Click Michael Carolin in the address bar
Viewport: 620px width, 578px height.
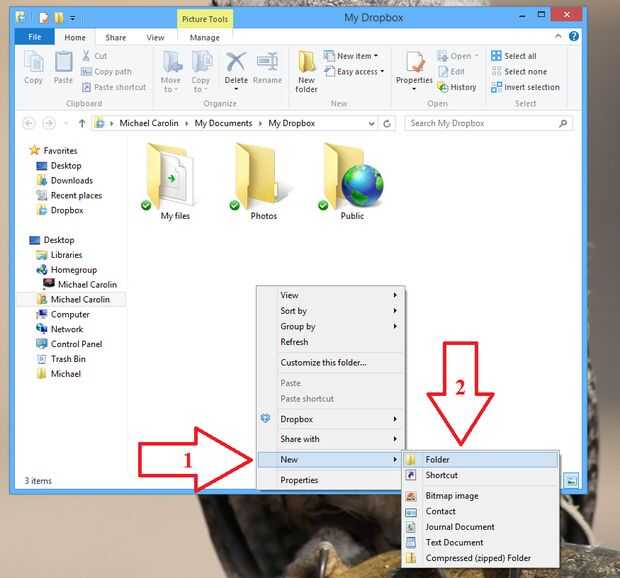pyautogui.click(x=149, y=123)
